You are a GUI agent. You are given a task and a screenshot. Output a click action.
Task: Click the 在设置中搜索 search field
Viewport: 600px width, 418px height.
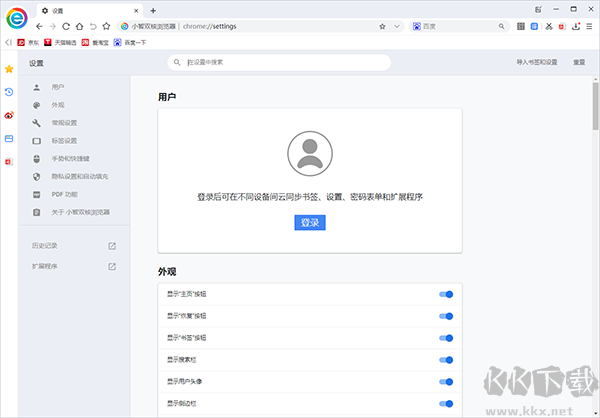(x=280, y=63)
